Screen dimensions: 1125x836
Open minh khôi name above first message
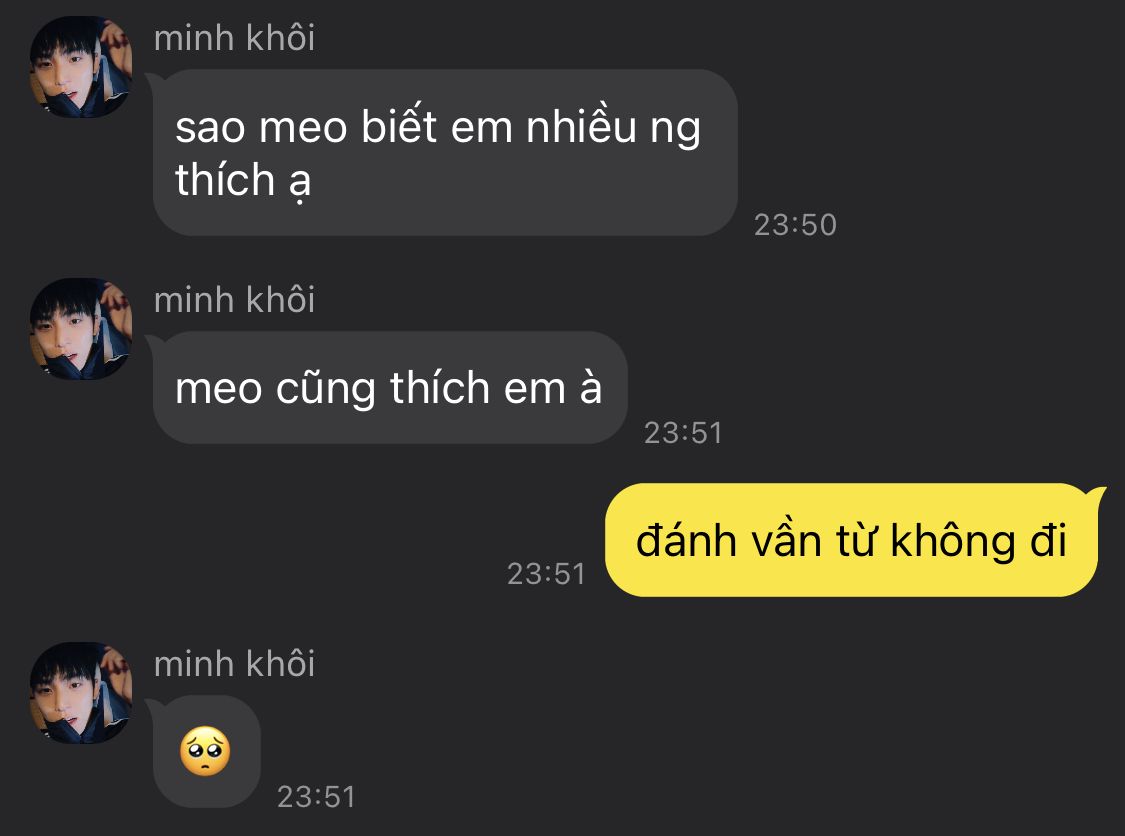[x=234, y=38]
